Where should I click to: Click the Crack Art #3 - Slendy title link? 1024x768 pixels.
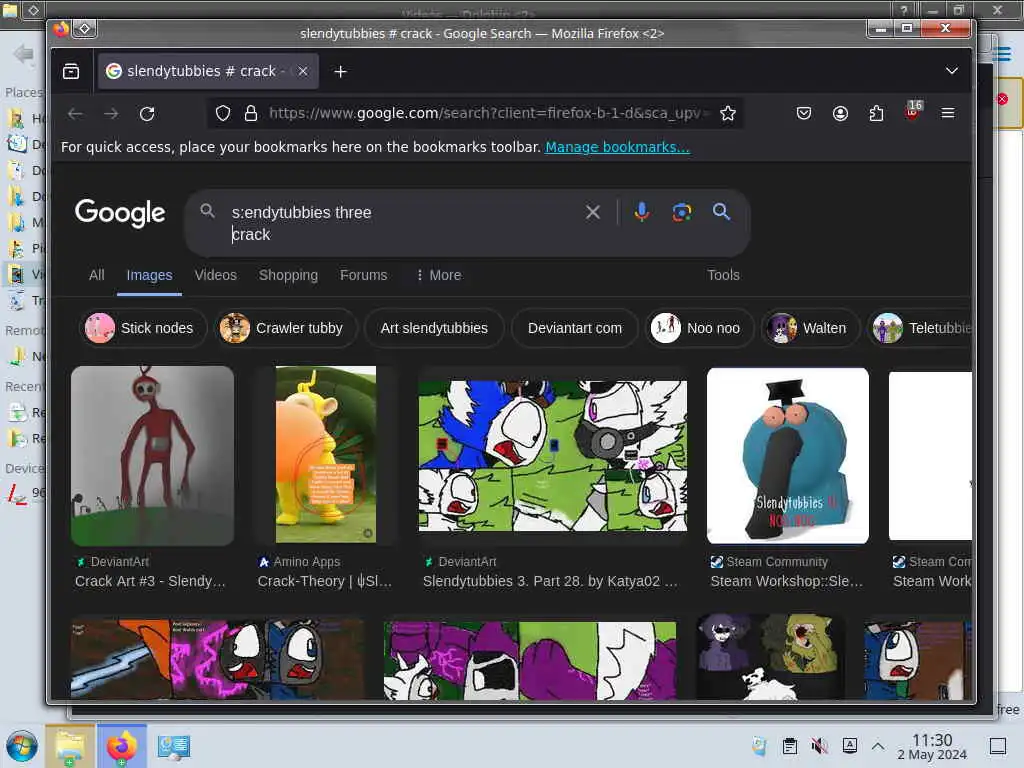150,581
